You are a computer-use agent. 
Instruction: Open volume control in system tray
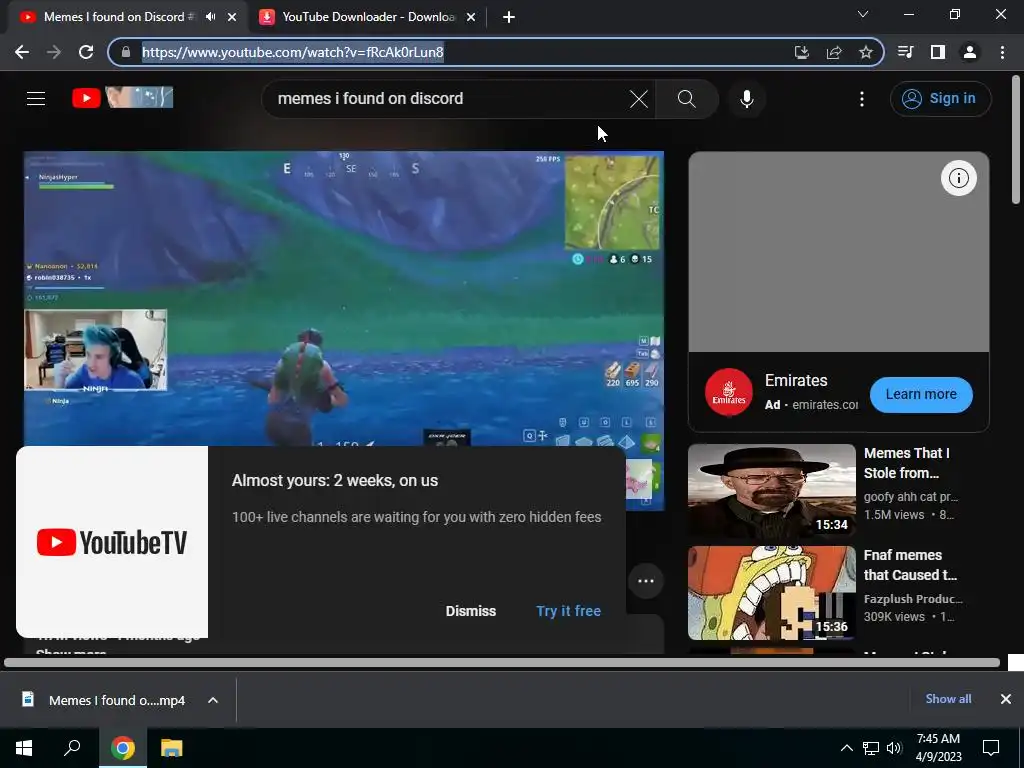pos(894,748)
